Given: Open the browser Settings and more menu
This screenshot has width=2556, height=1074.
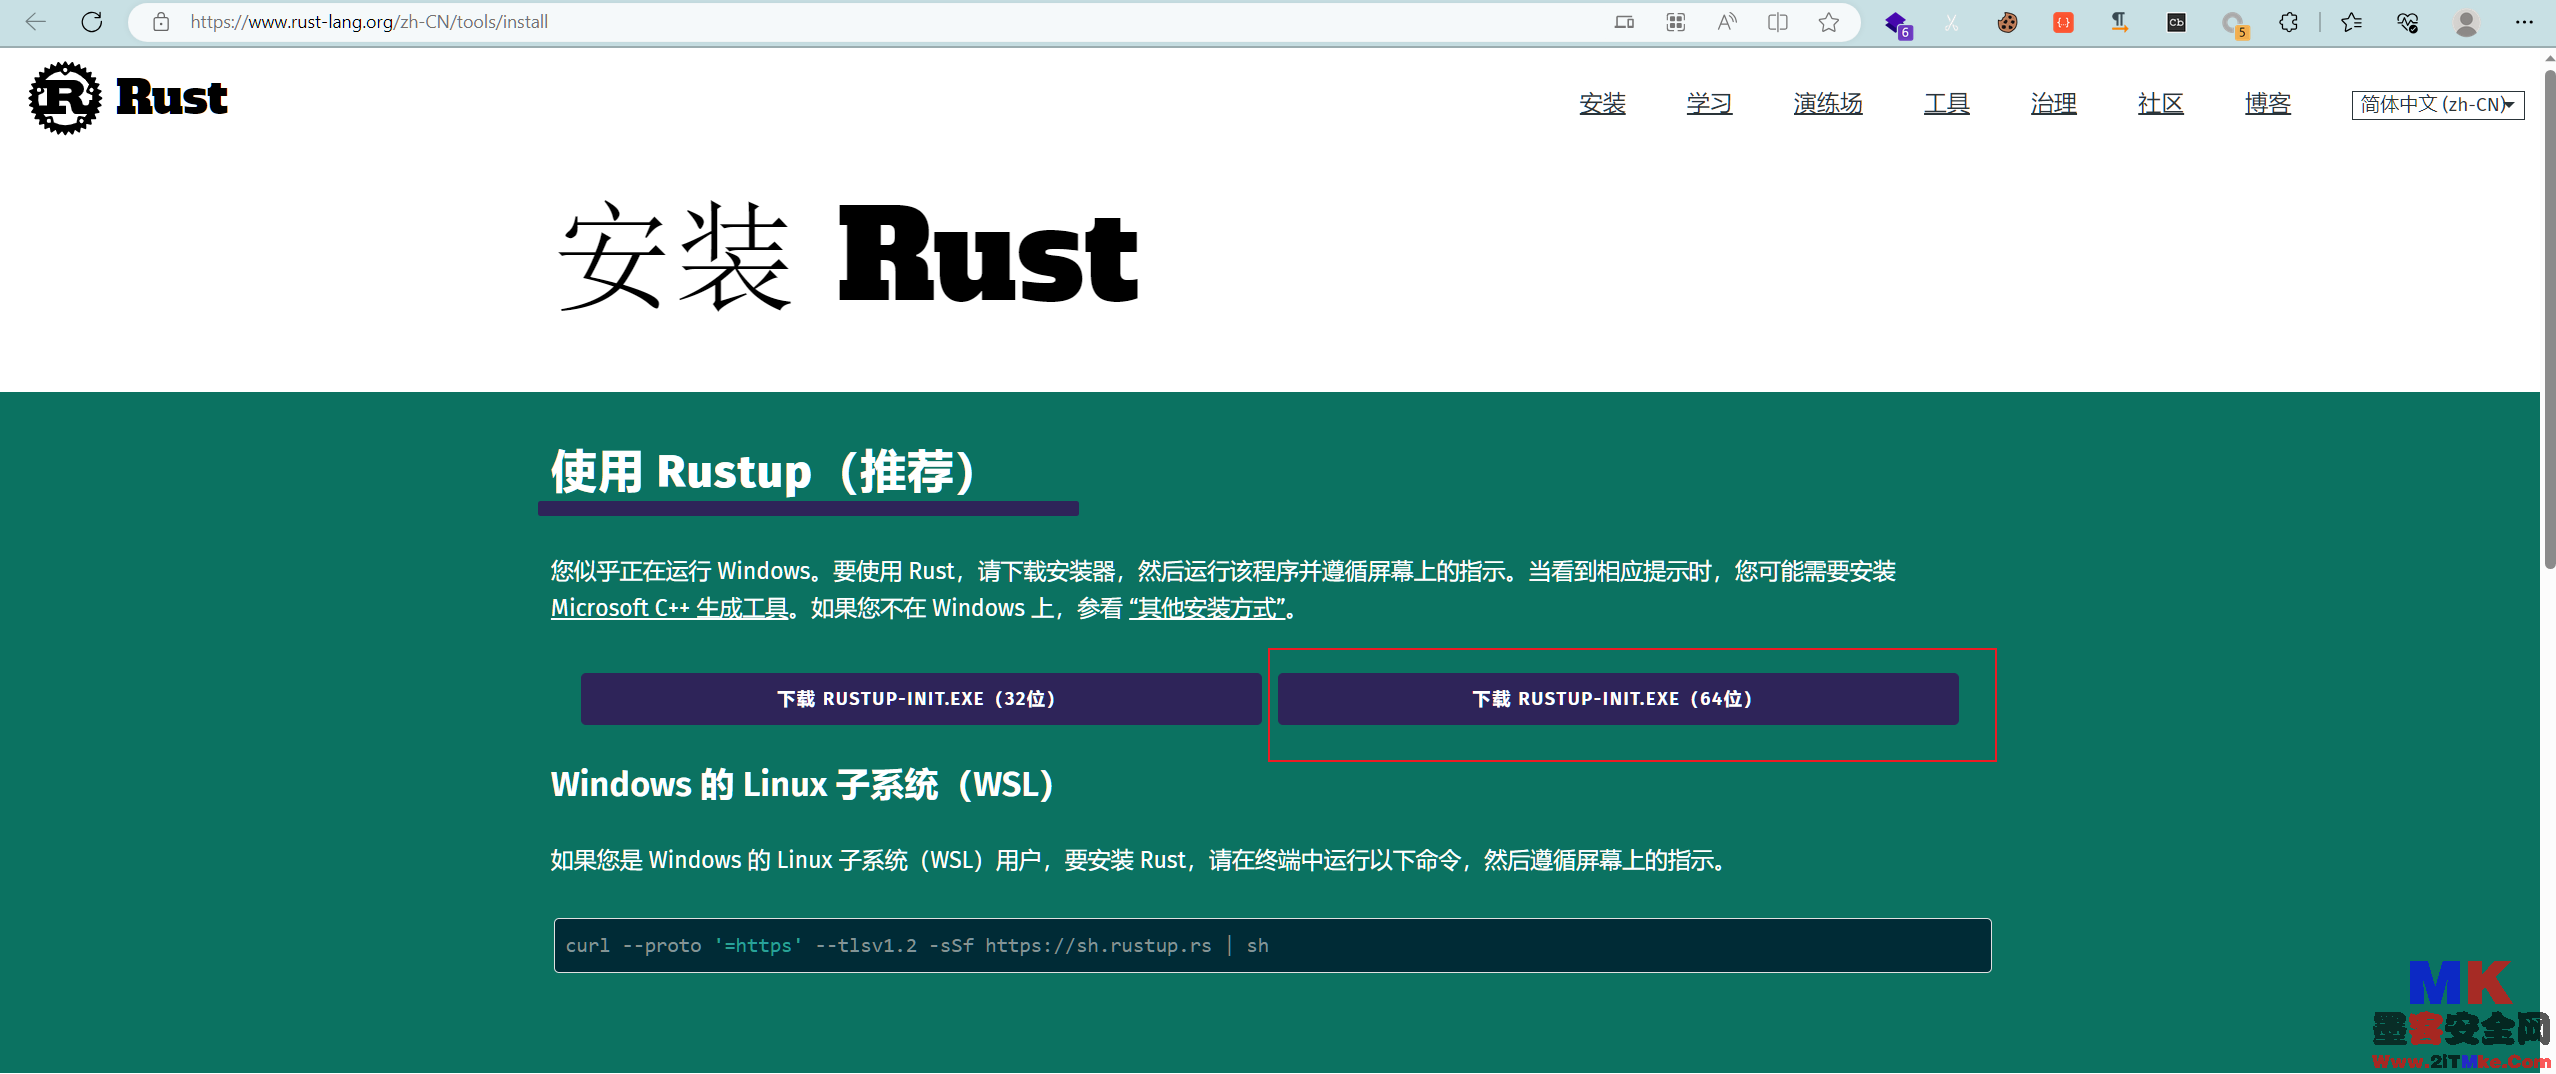Looking at the screenshot, I should coord(2524,22).
